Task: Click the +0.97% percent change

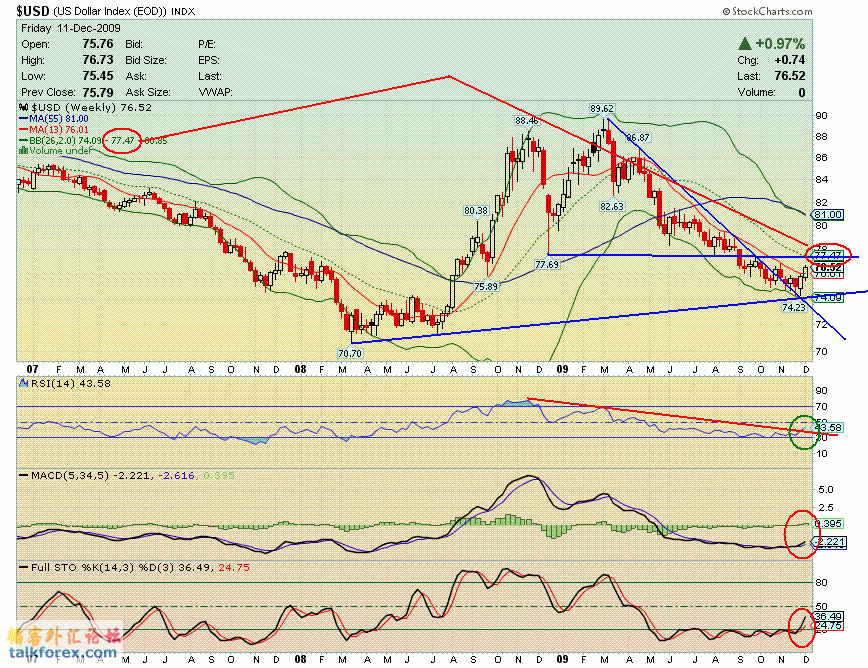Action: coord(781,43)
